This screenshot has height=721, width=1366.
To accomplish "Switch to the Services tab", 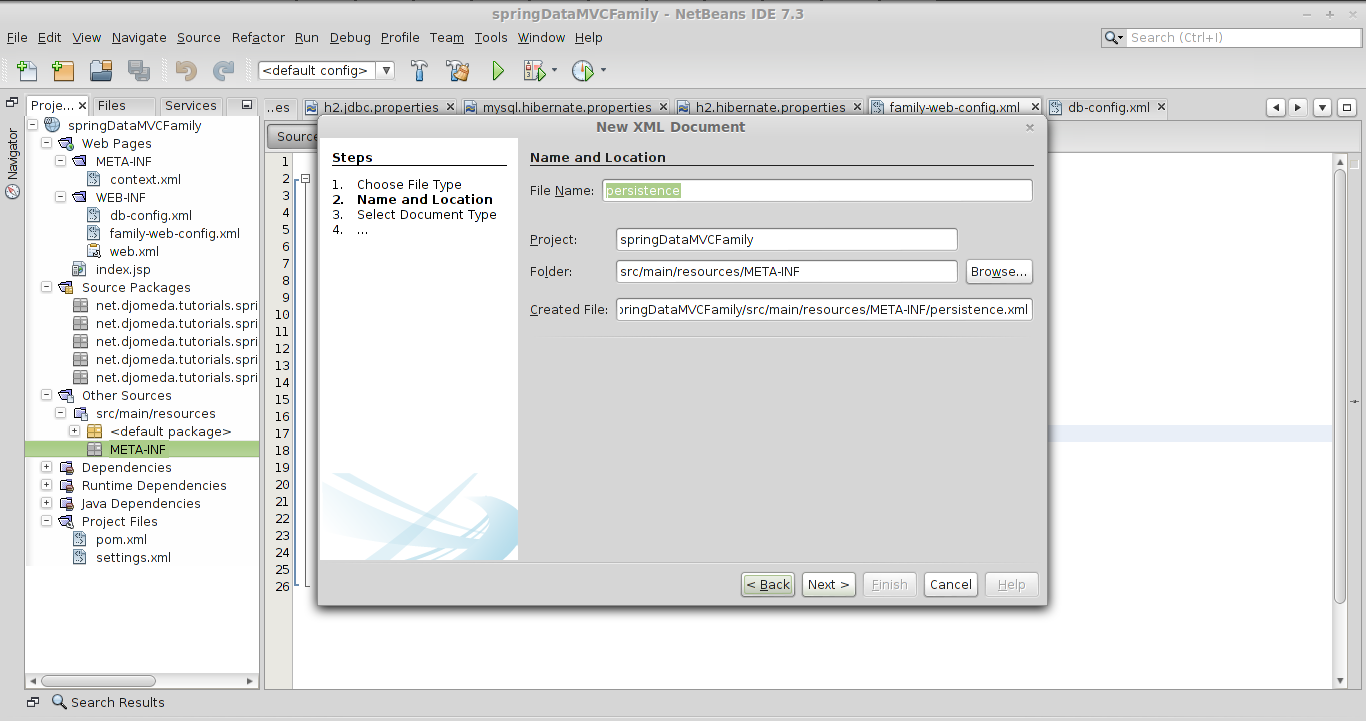I will coord(191,105).
